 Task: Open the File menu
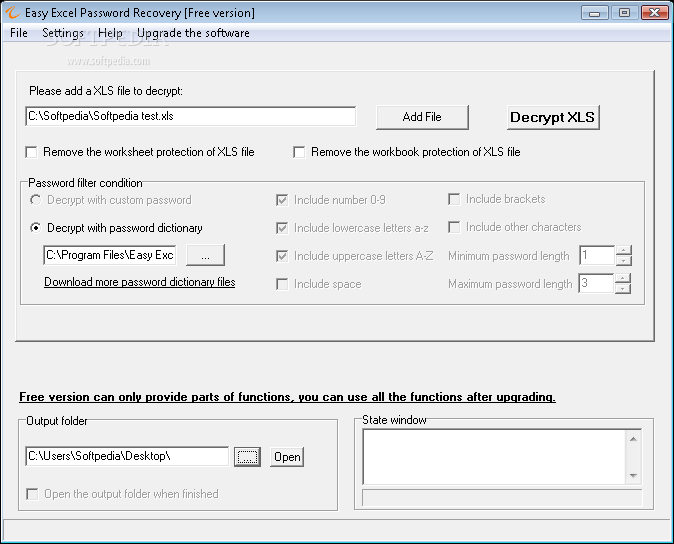[19, 33]
